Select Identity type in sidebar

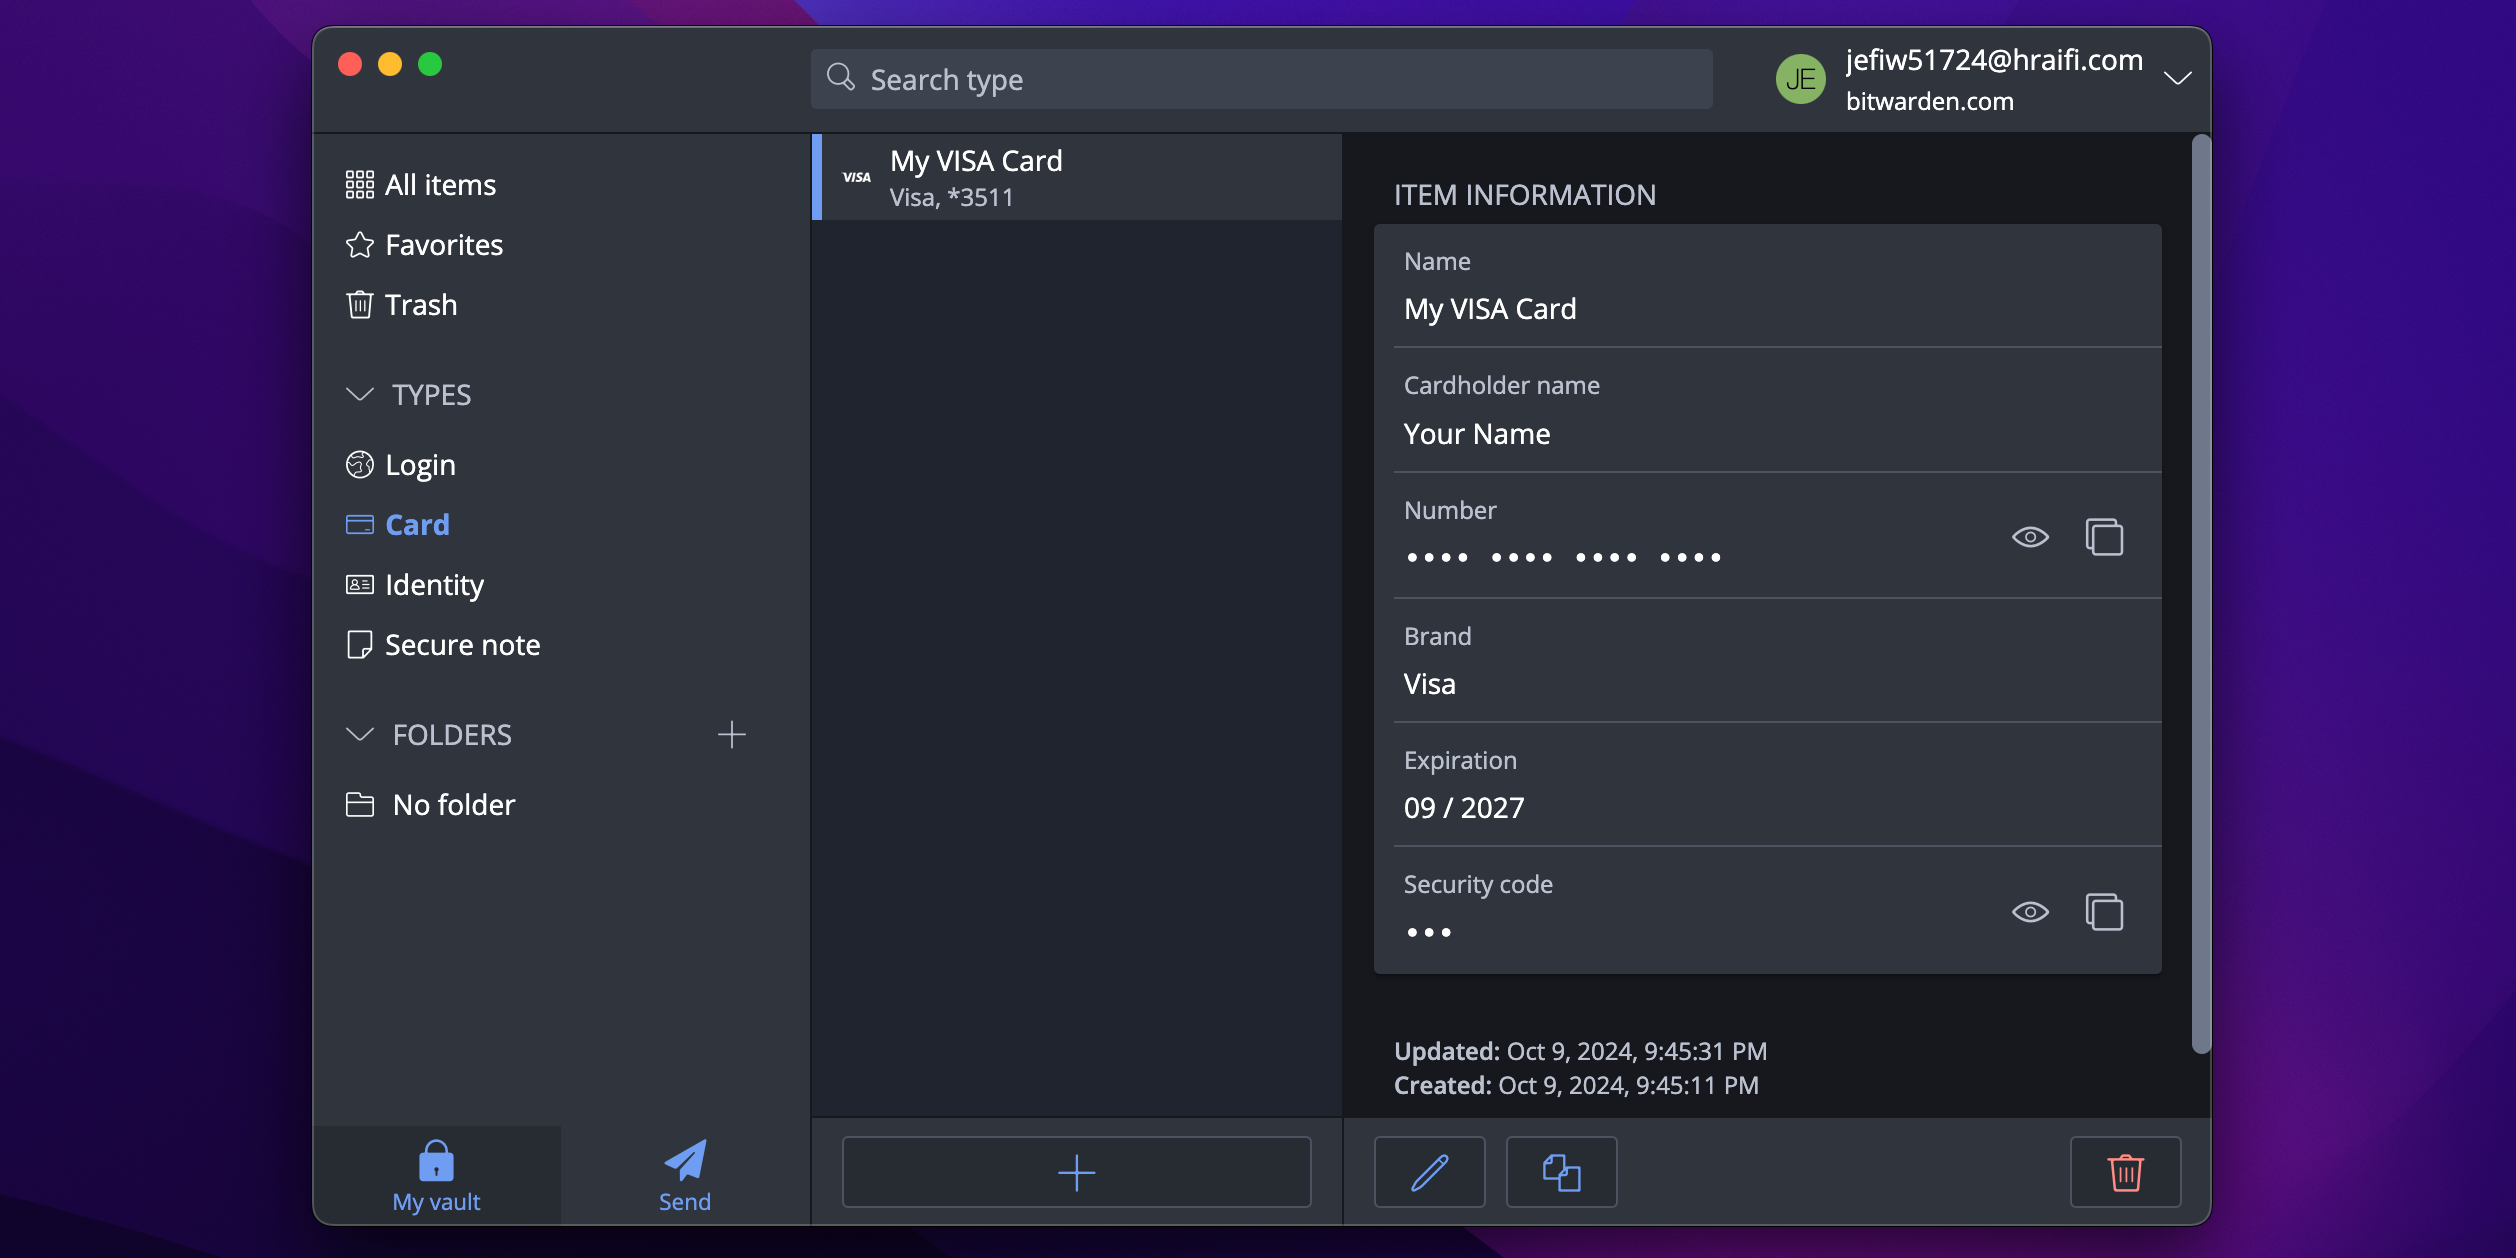[433, 582]
